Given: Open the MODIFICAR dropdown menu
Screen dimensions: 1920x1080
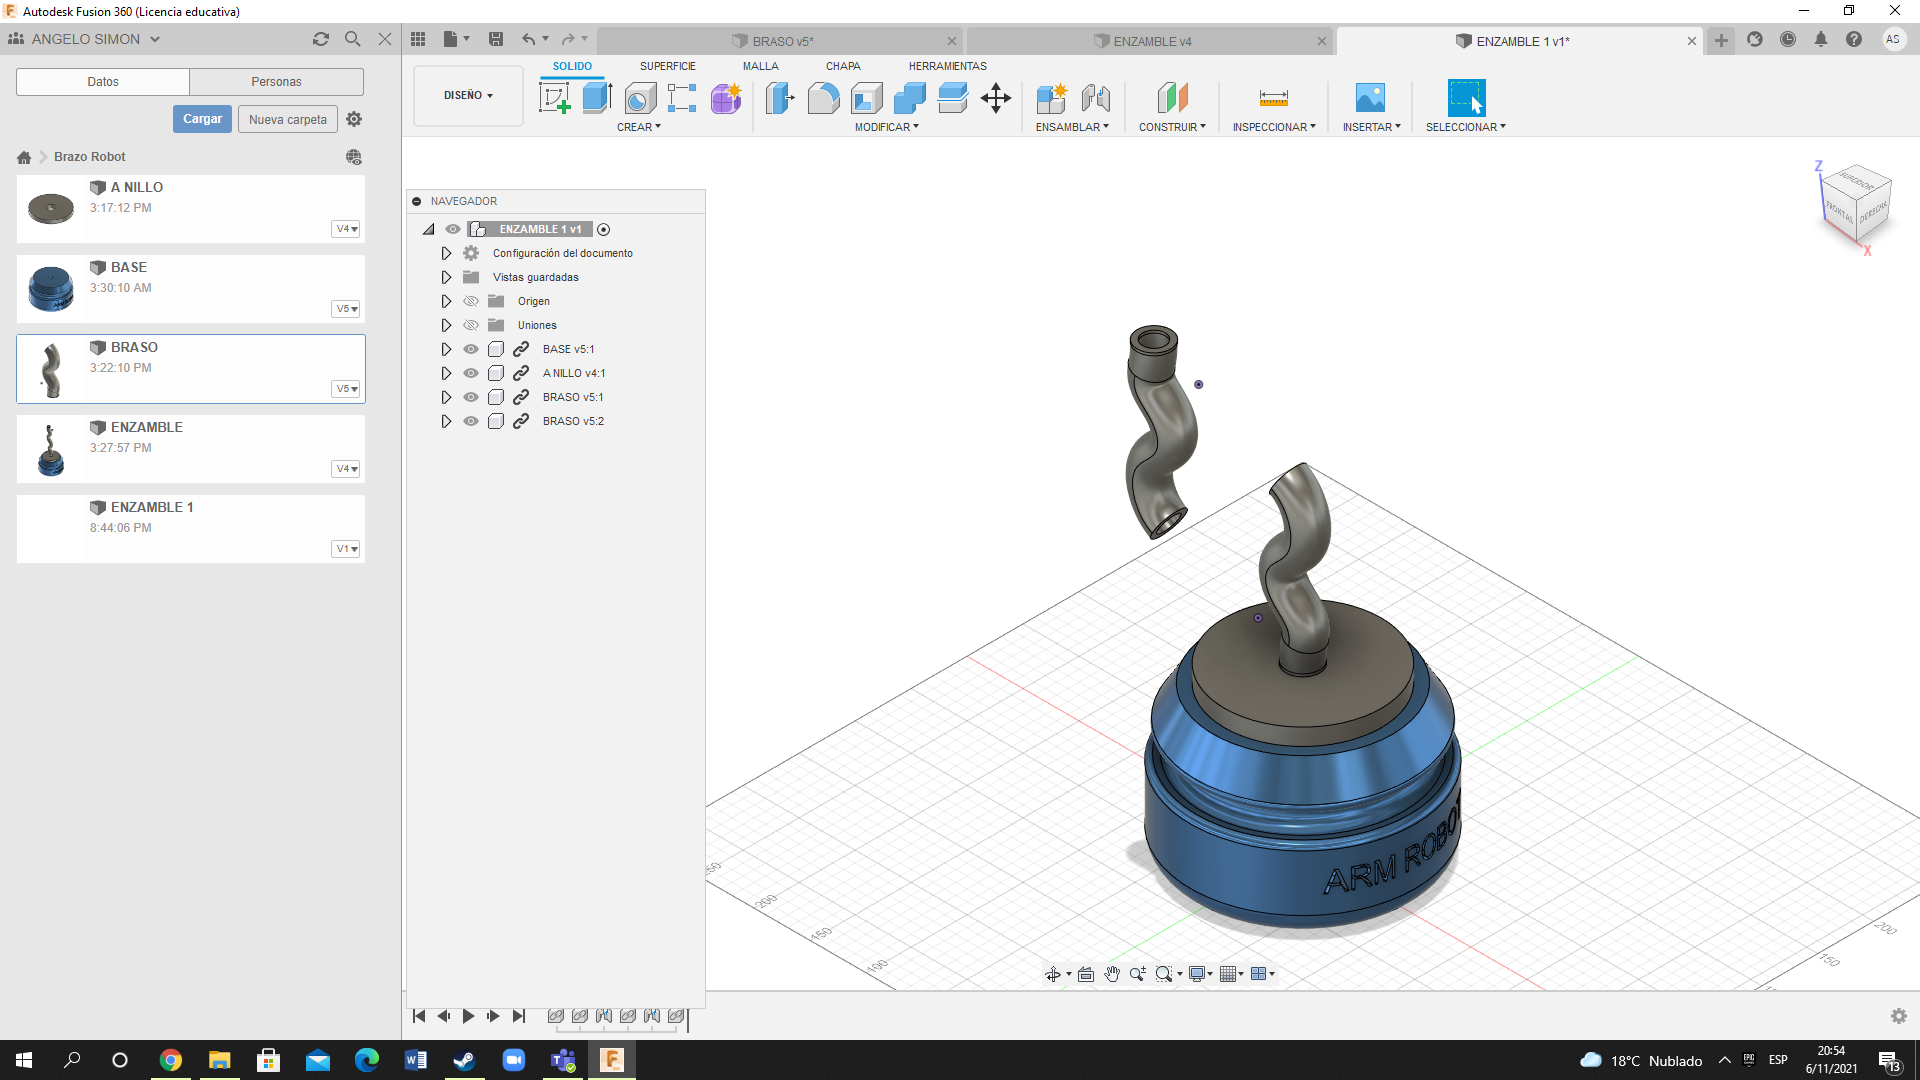Looking at the screenshot, I should coord(886,127).
